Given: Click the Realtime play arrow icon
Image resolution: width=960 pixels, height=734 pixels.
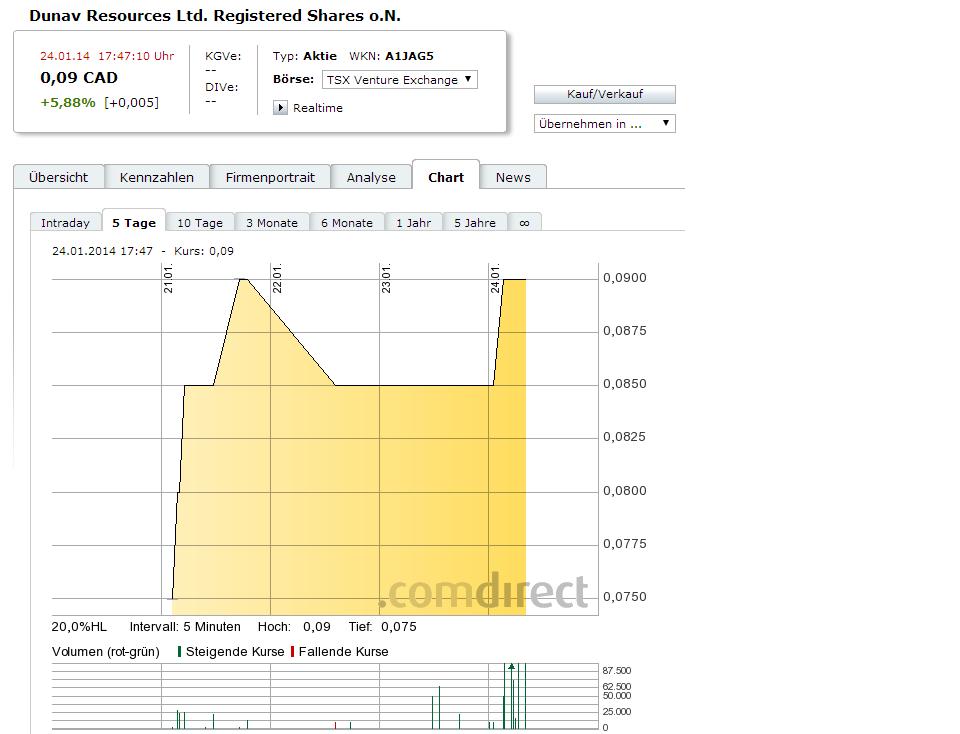Looking at the screenshot, I should [x=280, y=108].
